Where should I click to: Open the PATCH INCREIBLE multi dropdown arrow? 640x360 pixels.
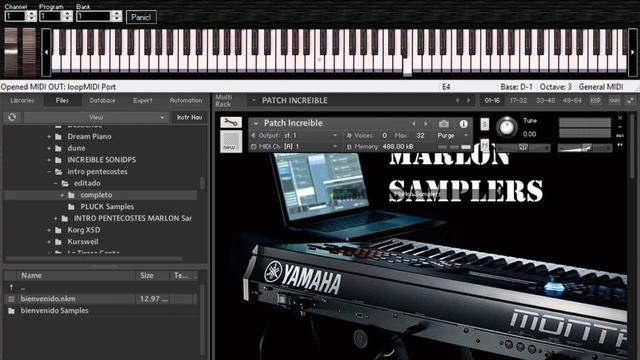(254, 100)
